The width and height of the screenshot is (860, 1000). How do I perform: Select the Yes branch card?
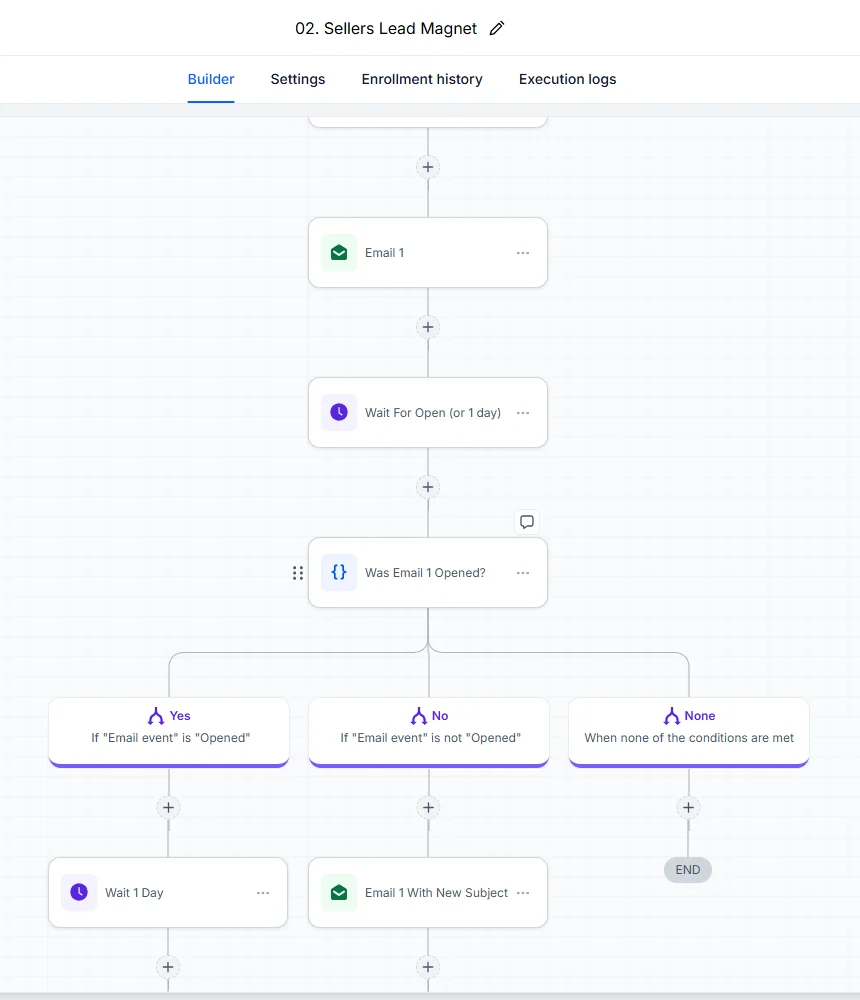169,732
